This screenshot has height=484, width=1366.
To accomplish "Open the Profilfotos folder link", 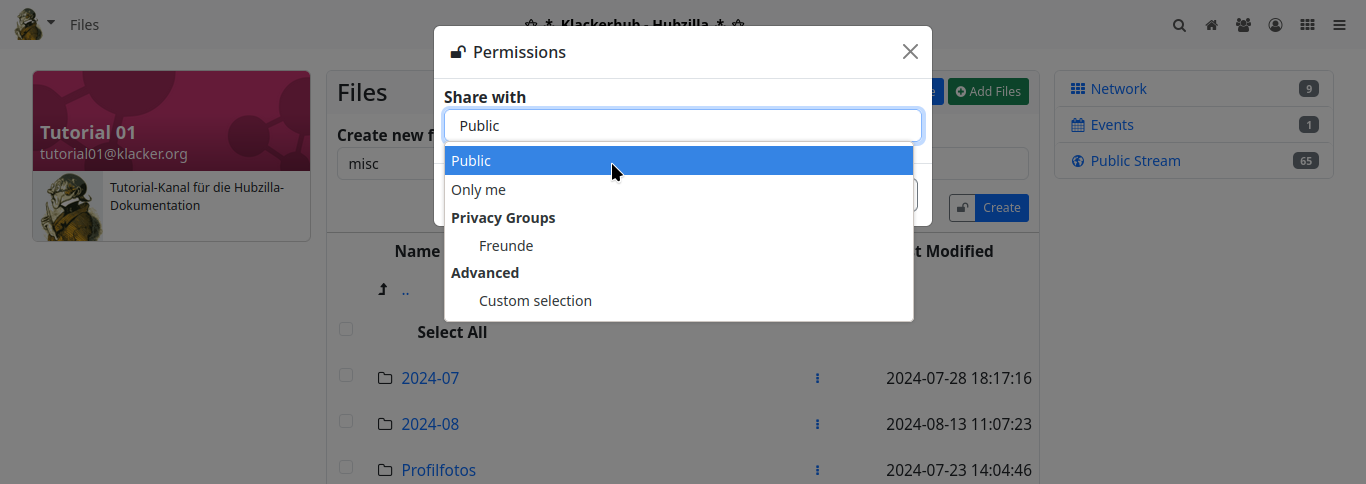I will click(438, 470).
